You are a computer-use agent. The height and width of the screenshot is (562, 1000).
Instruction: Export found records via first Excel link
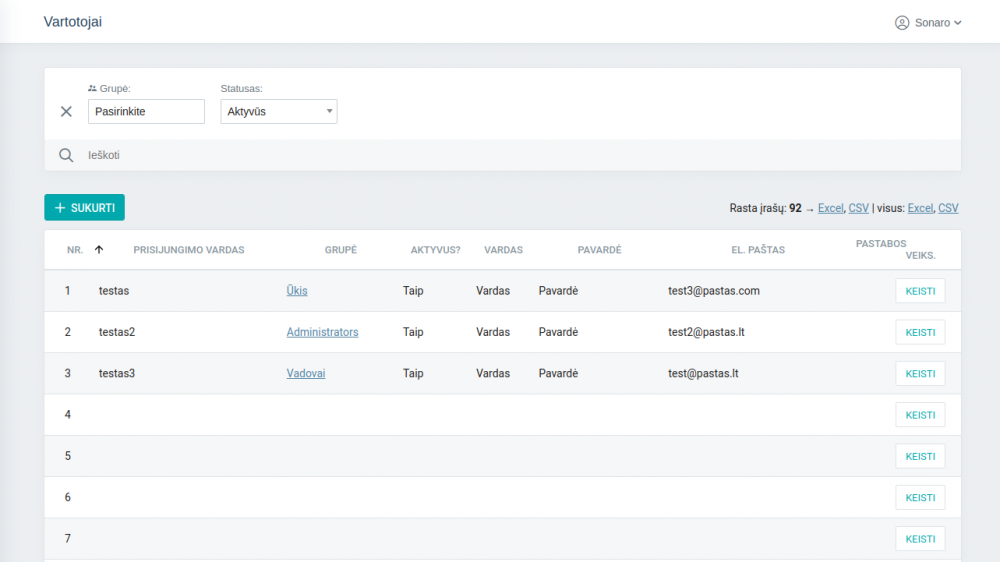coord(830,208)
